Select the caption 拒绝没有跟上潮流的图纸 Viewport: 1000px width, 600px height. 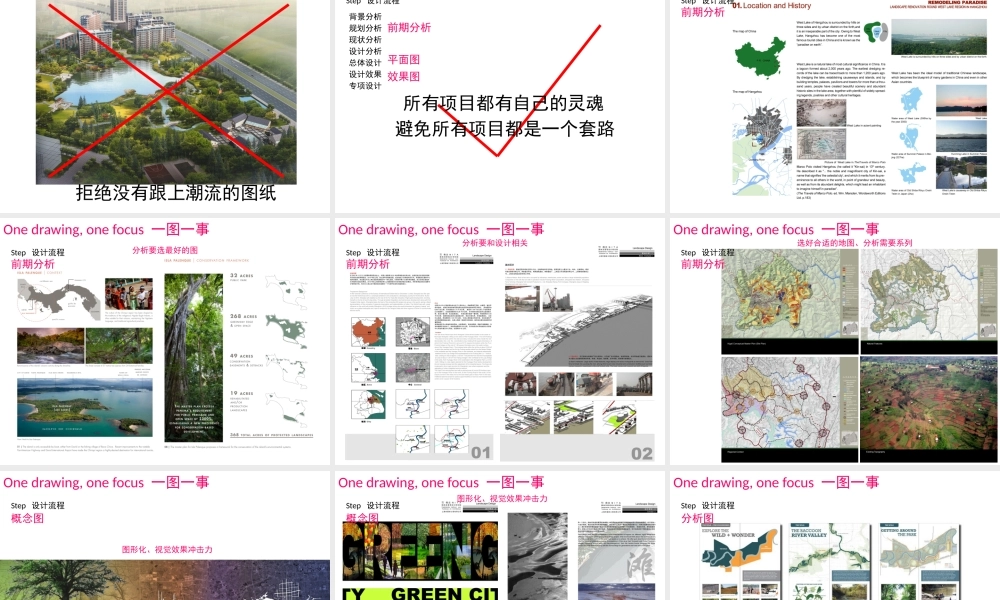(x=176, y=194)
